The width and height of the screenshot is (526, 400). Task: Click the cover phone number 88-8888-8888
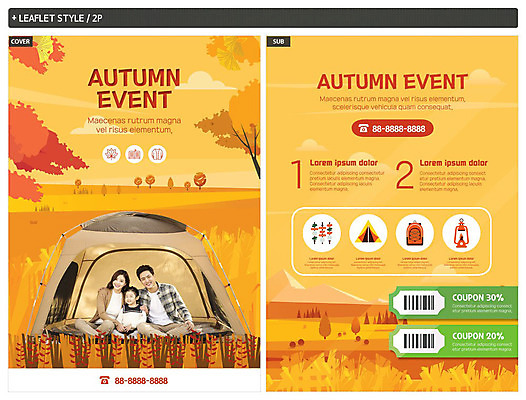click(141, 381)
